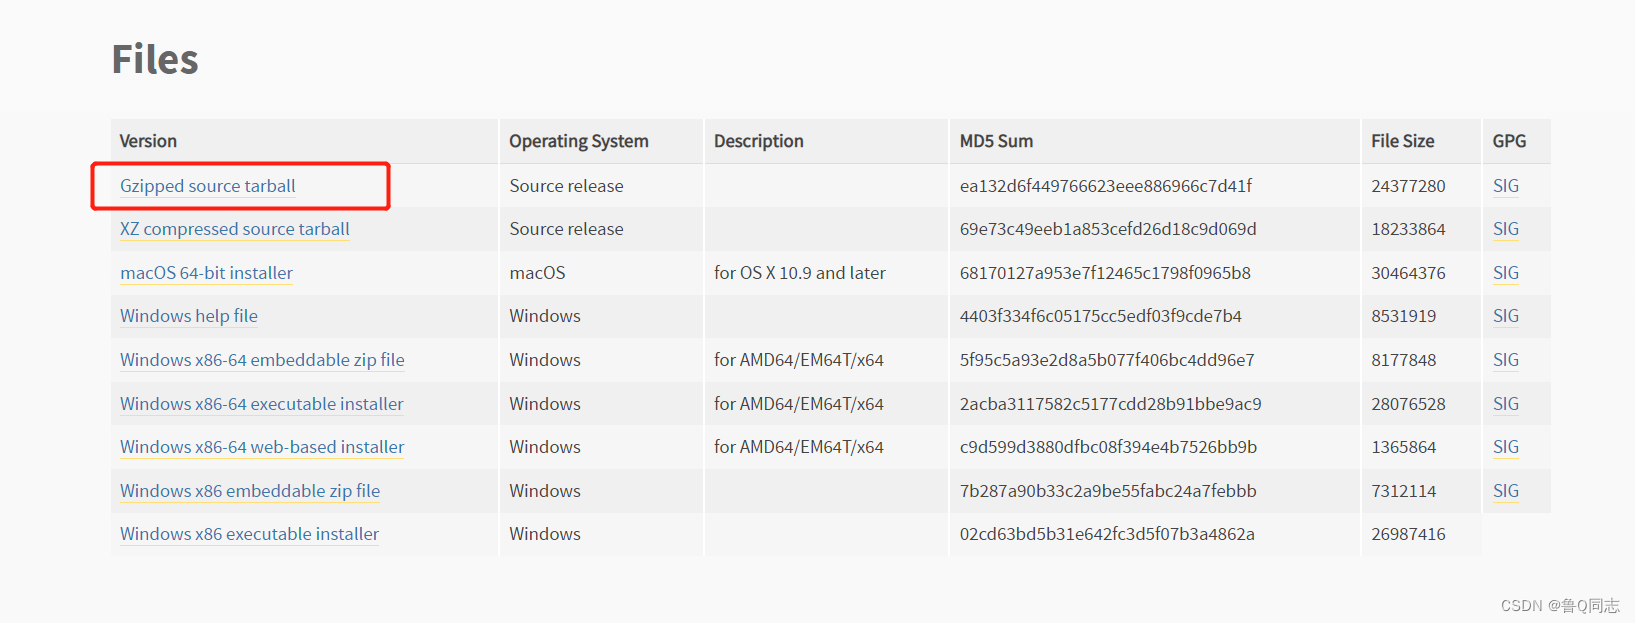Open the Gzipped source tarball link
This screenshot has height=623, width=1635.
pyautogui.click(x=207, y=186)
